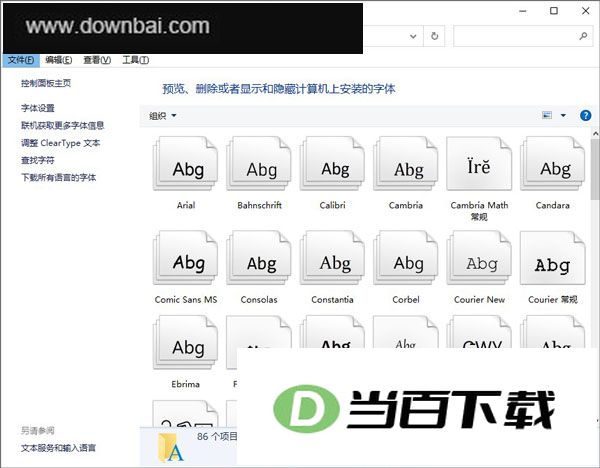Select the Consolas font icon

[x=259, y=258]
